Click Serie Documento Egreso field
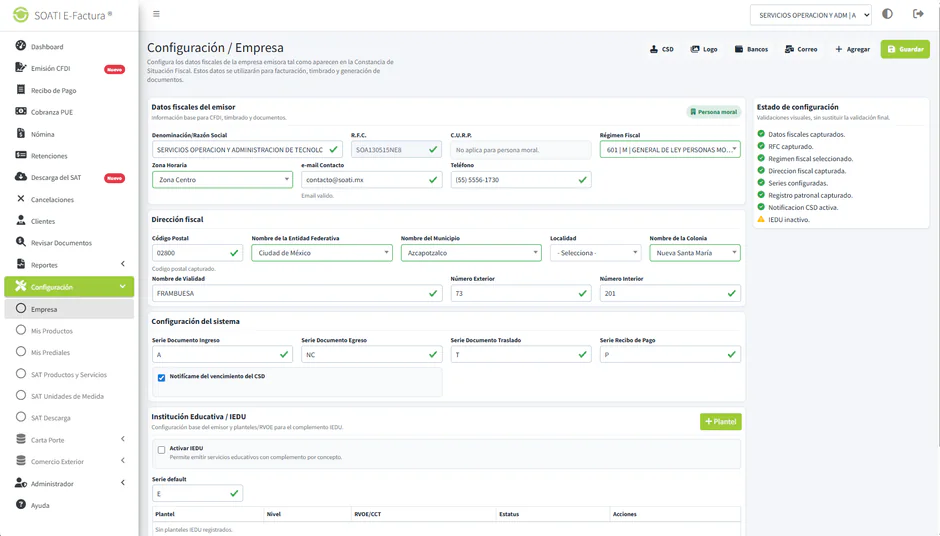Image resolution: width=940 pixels, height=536 pixels. coord(372,354)
